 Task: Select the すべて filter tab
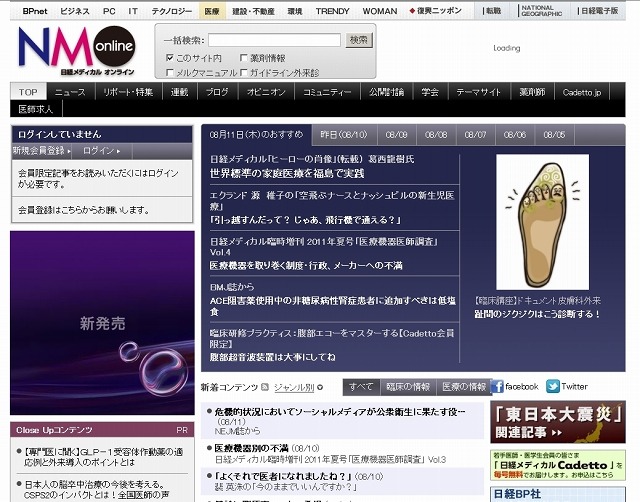tap(361, 386)
